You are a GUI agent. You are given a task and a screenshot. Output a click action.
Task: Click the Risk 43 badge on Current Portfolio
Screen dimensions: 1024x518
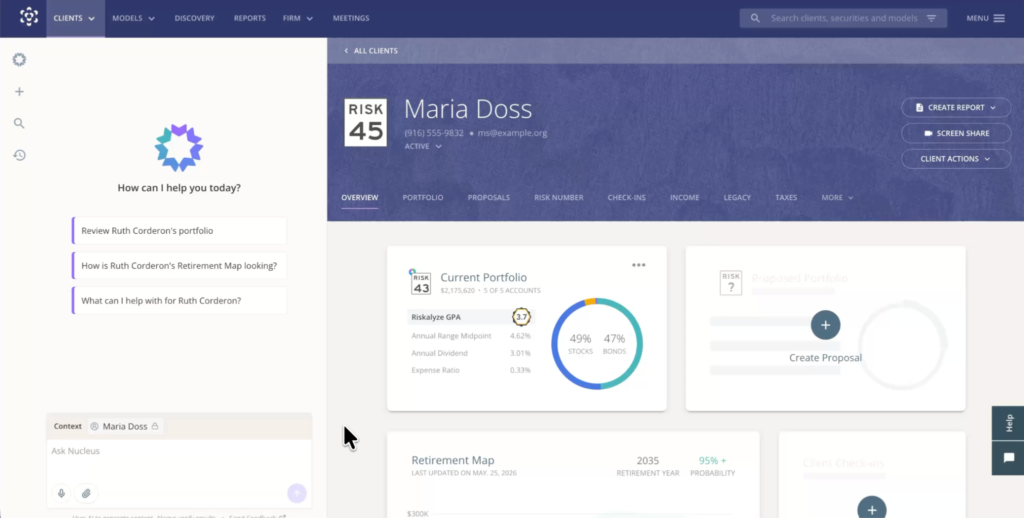click(x=421, y=283)
